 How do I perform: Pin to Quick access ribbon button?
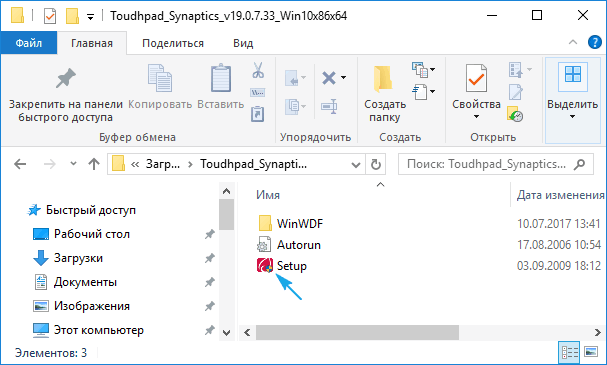pyautogui.click(x=65, y=94)
